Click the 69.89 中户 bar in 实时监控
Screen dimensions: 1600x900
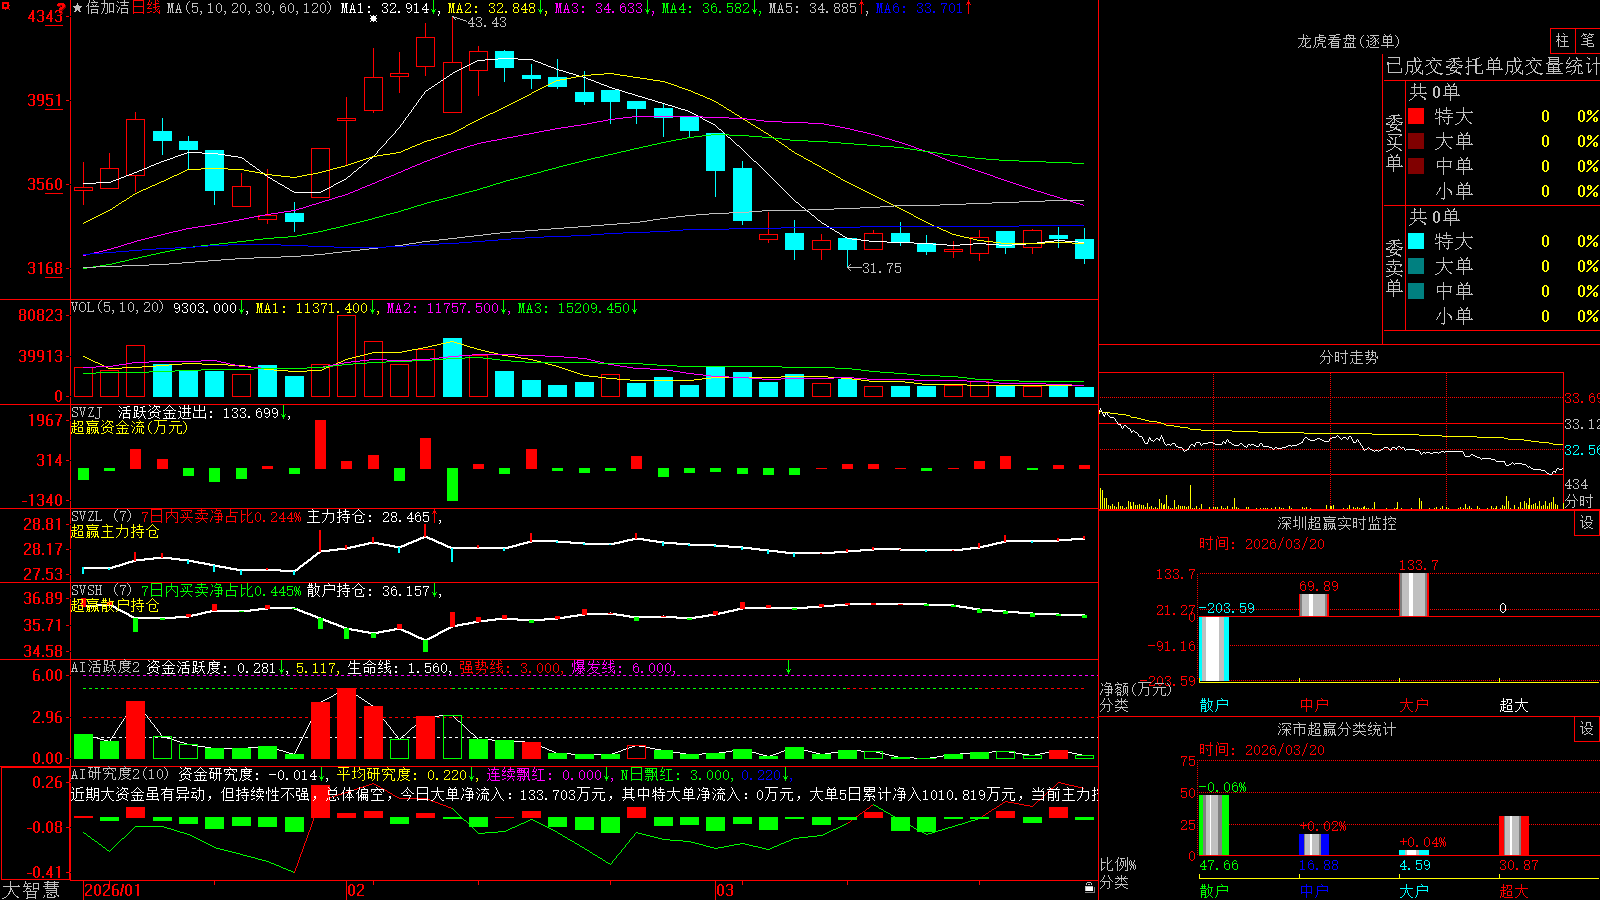point(1314,605)
